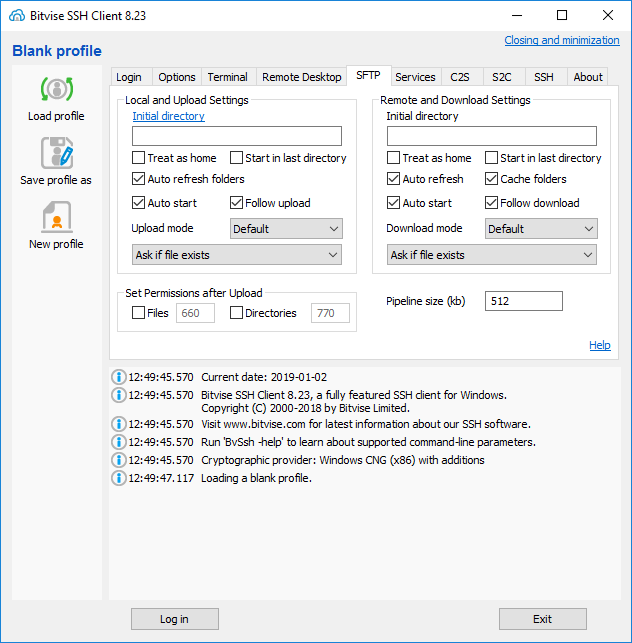Click the New profile icon
This screenshot has width=632, height=643.
click(57, 217)
